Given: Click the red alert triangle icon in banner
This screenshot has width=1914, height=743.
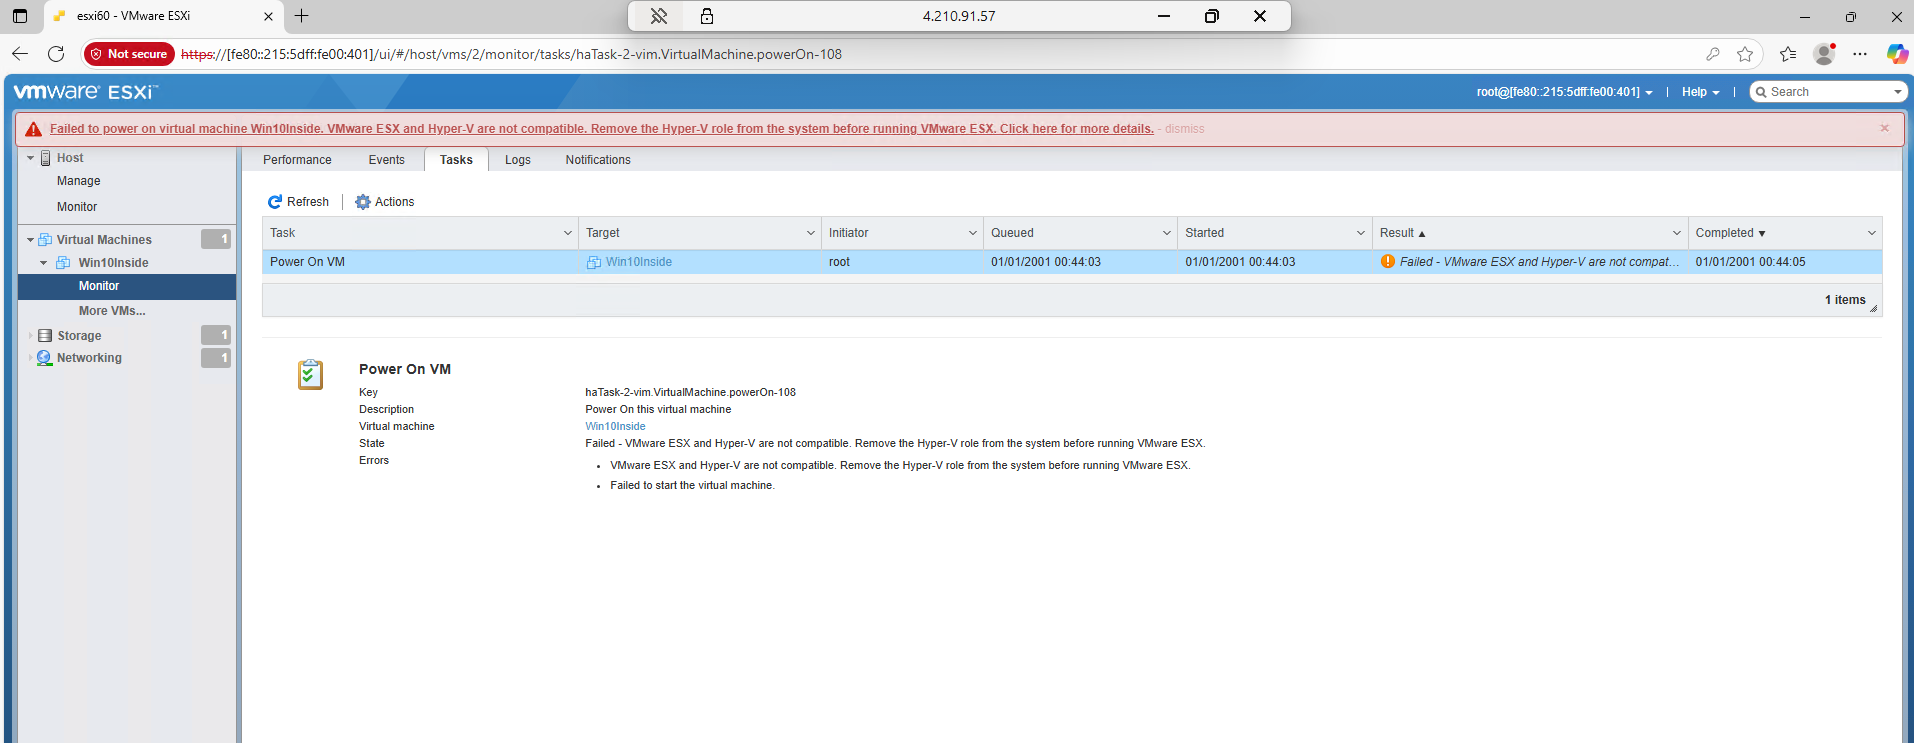Looking at the screenshot, I should [34, 129].
